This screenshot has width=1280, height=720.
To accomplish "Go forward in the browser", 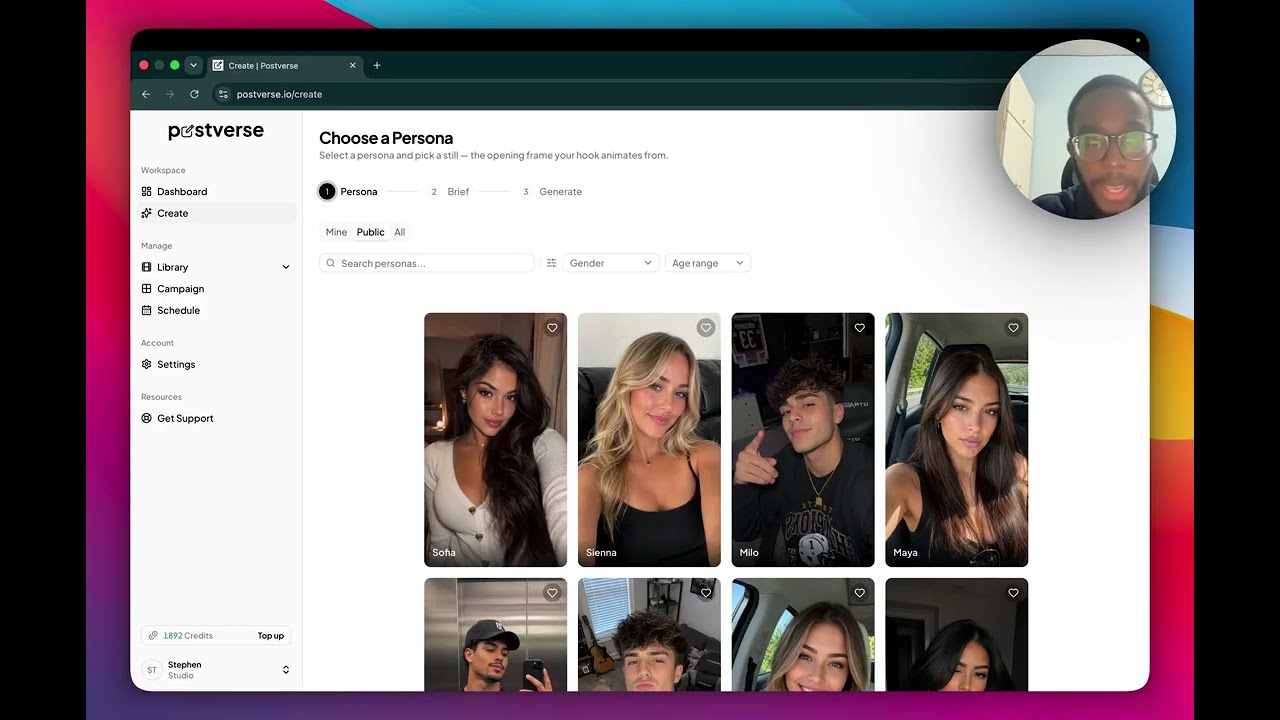I will pos(170,94).
